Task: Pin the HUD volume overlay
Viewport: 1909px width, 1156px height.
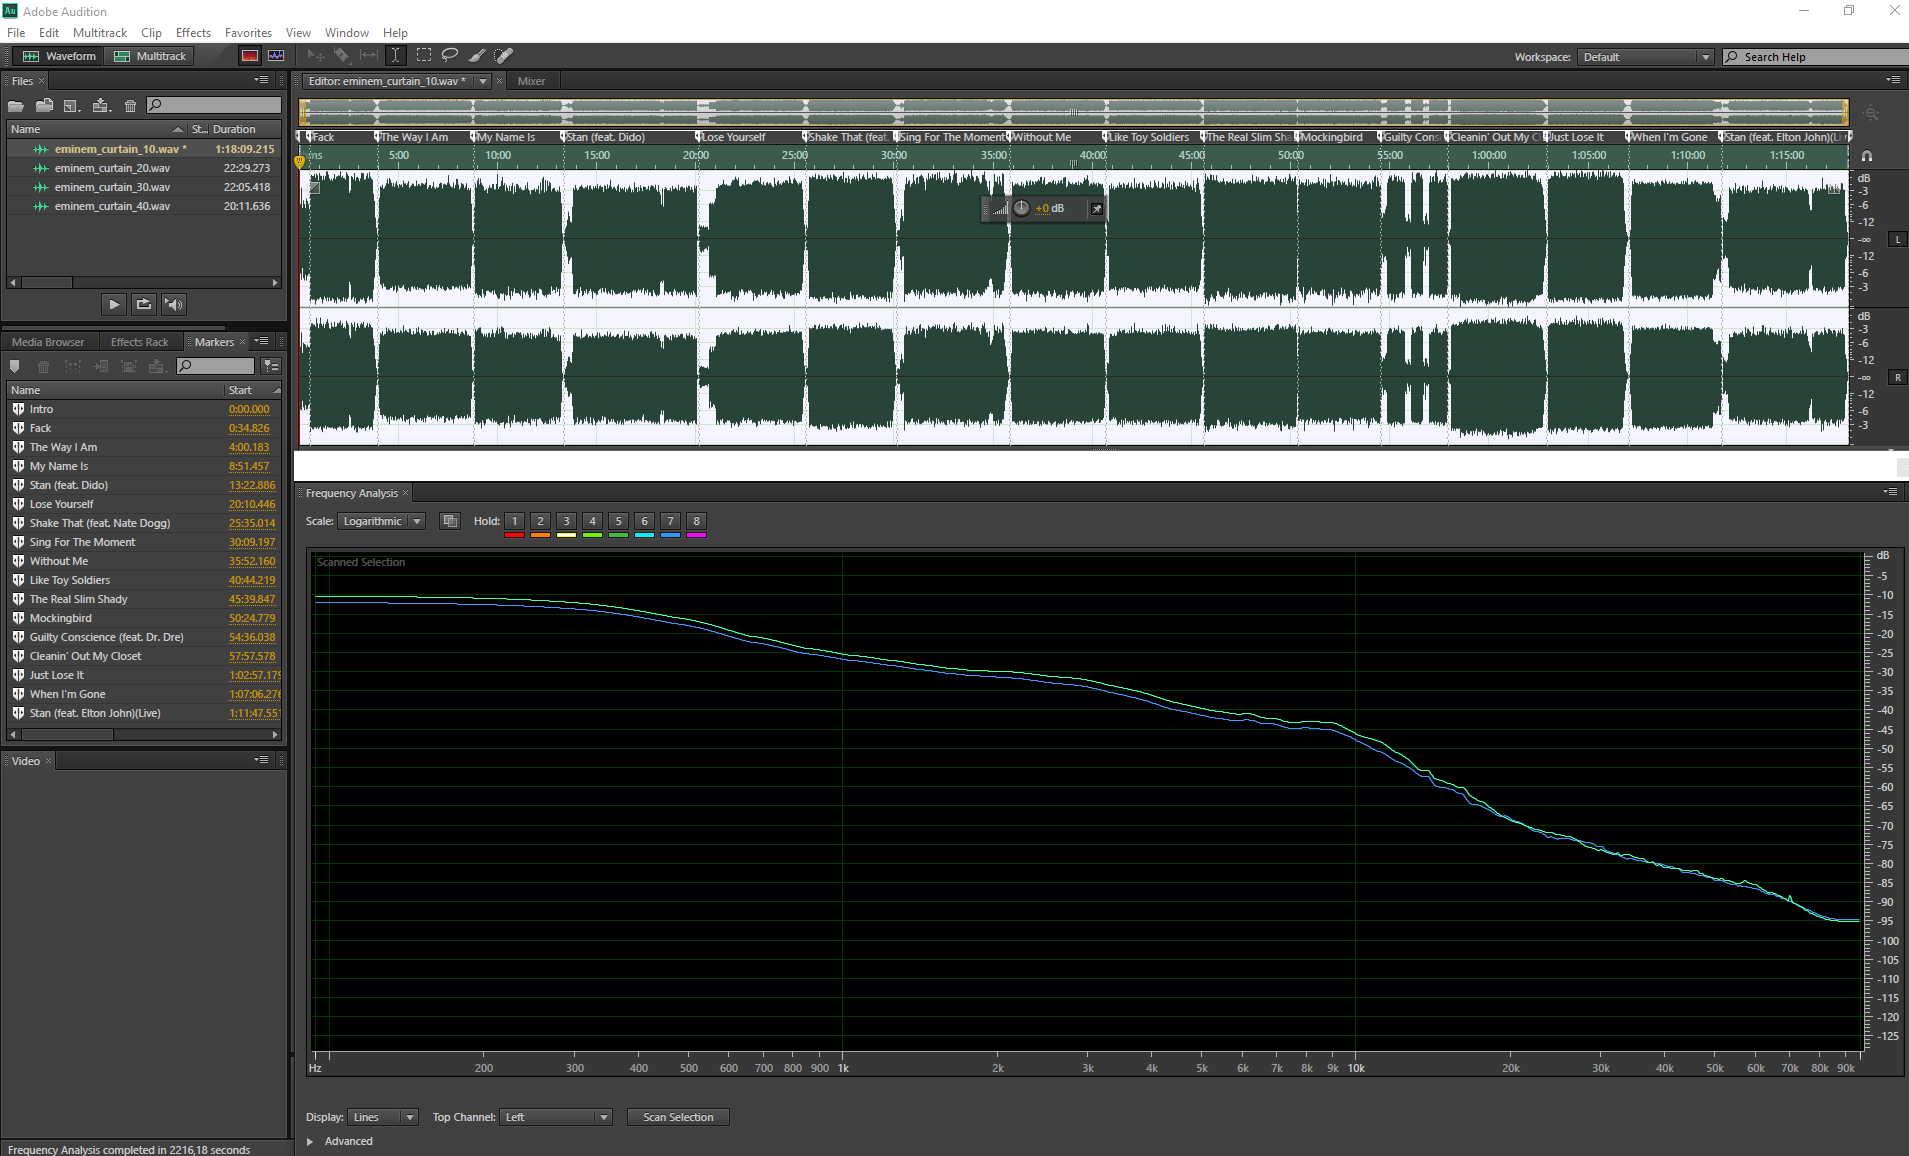Action: [1096, 209]
